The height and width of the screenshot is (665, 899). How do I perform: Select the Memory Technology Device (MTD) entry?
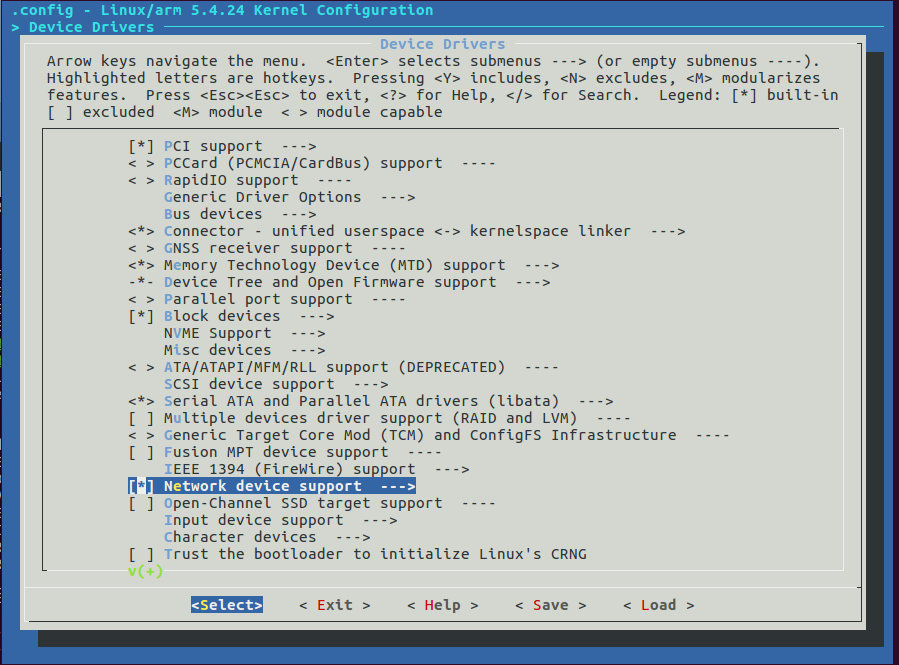(334, 265)
